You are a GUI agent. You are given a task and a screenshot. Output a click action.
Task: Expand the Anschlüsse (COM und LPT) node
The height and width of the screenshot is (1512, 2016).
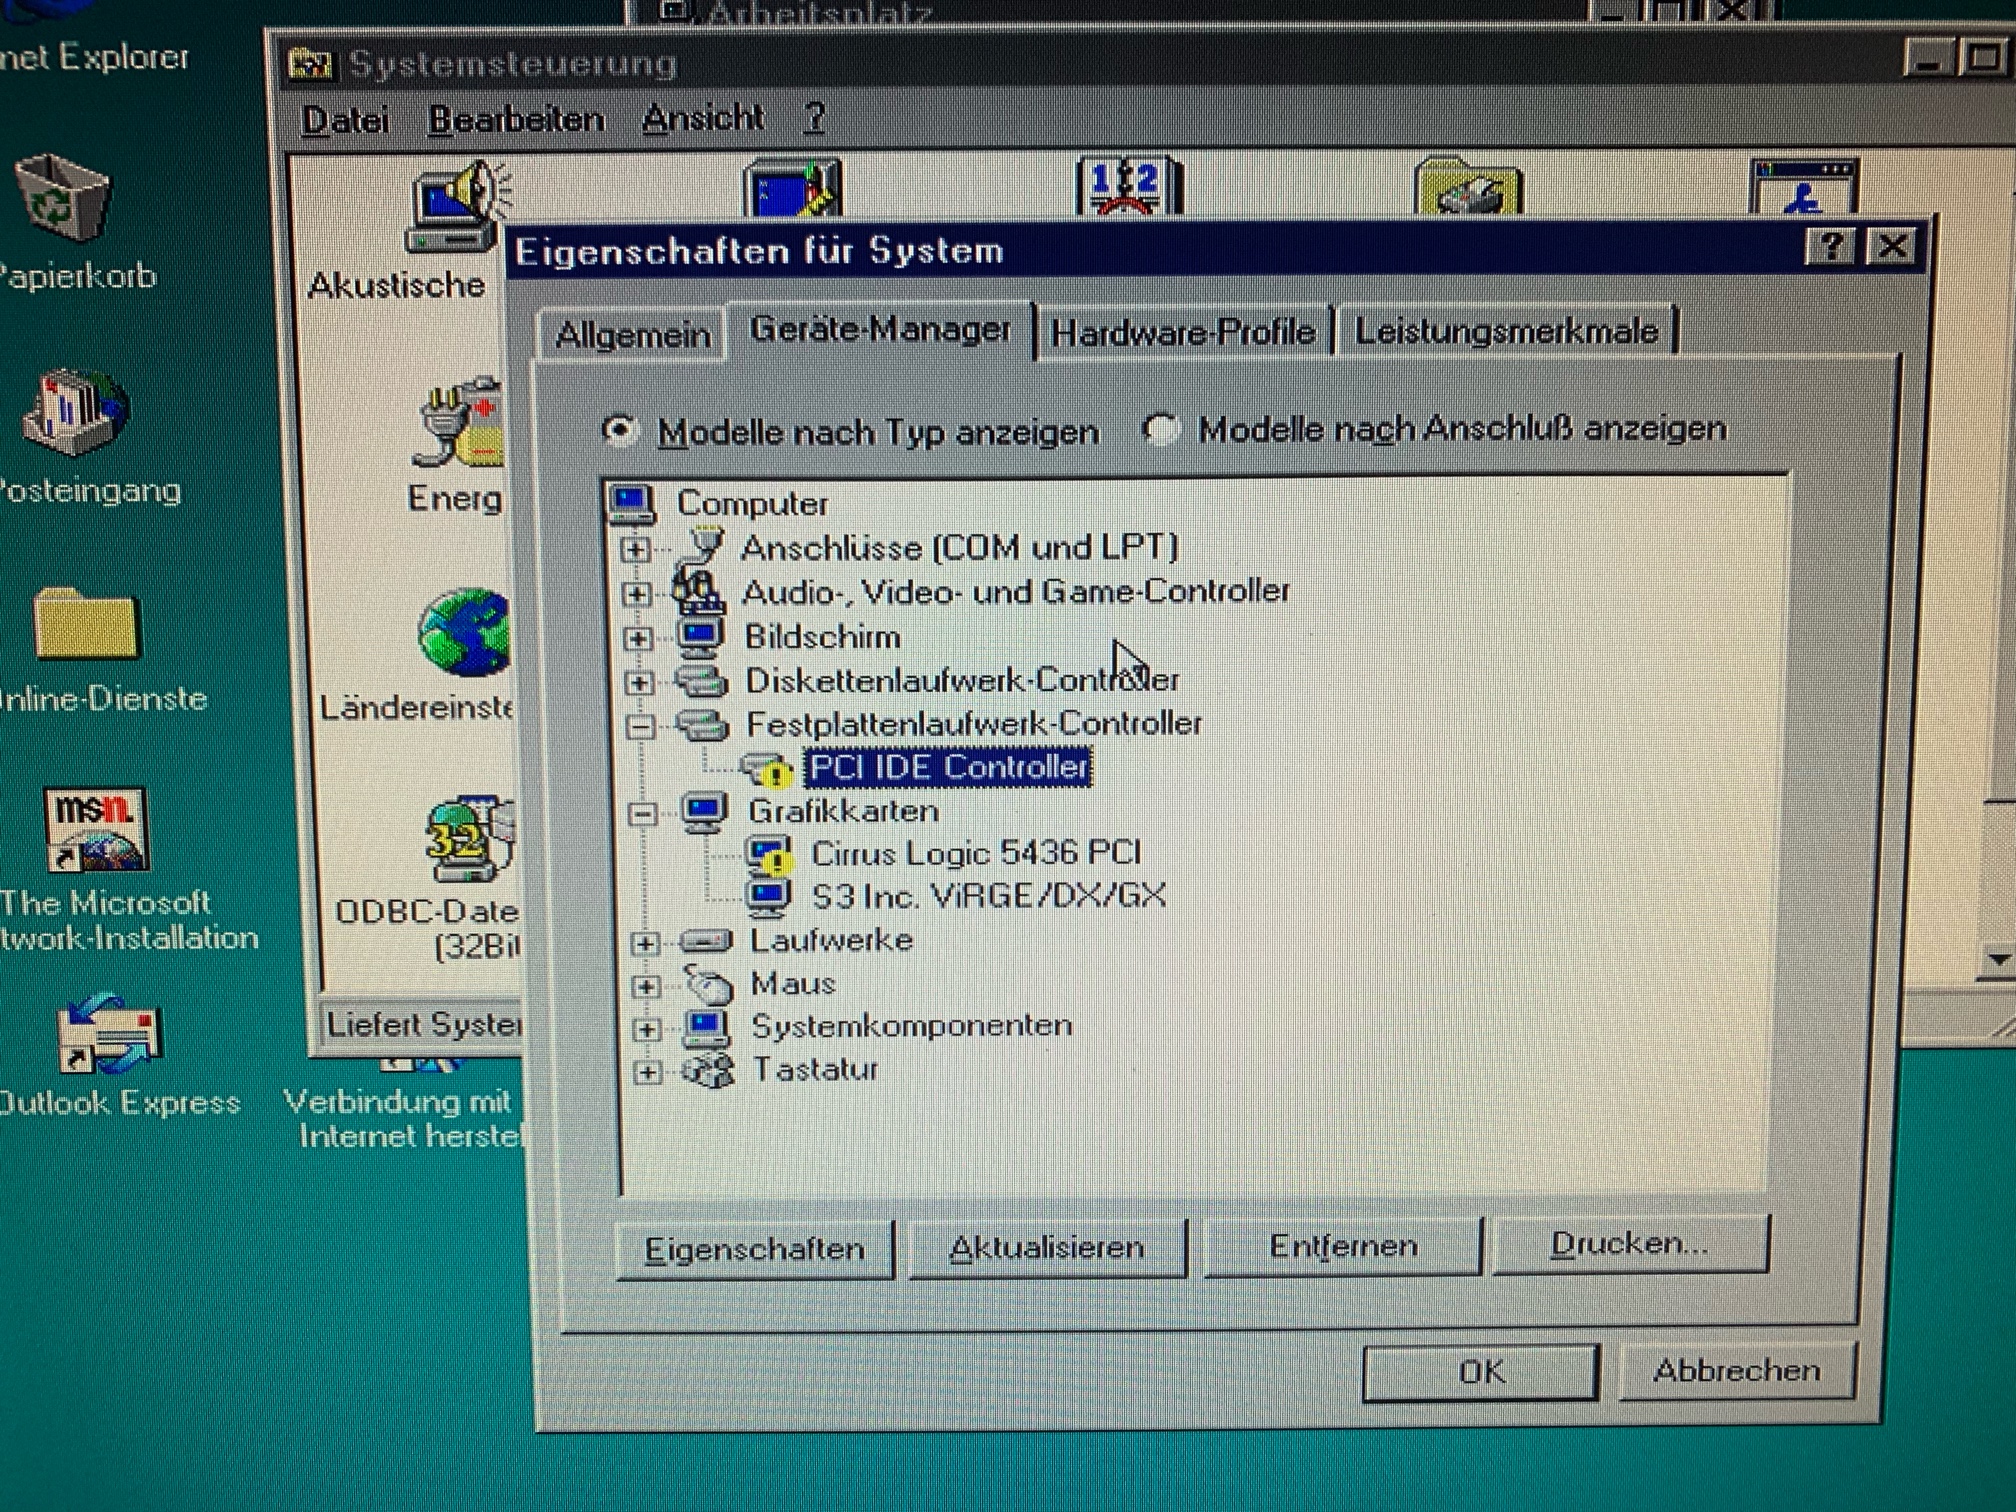pyautogui.click(x=635, y=549)
